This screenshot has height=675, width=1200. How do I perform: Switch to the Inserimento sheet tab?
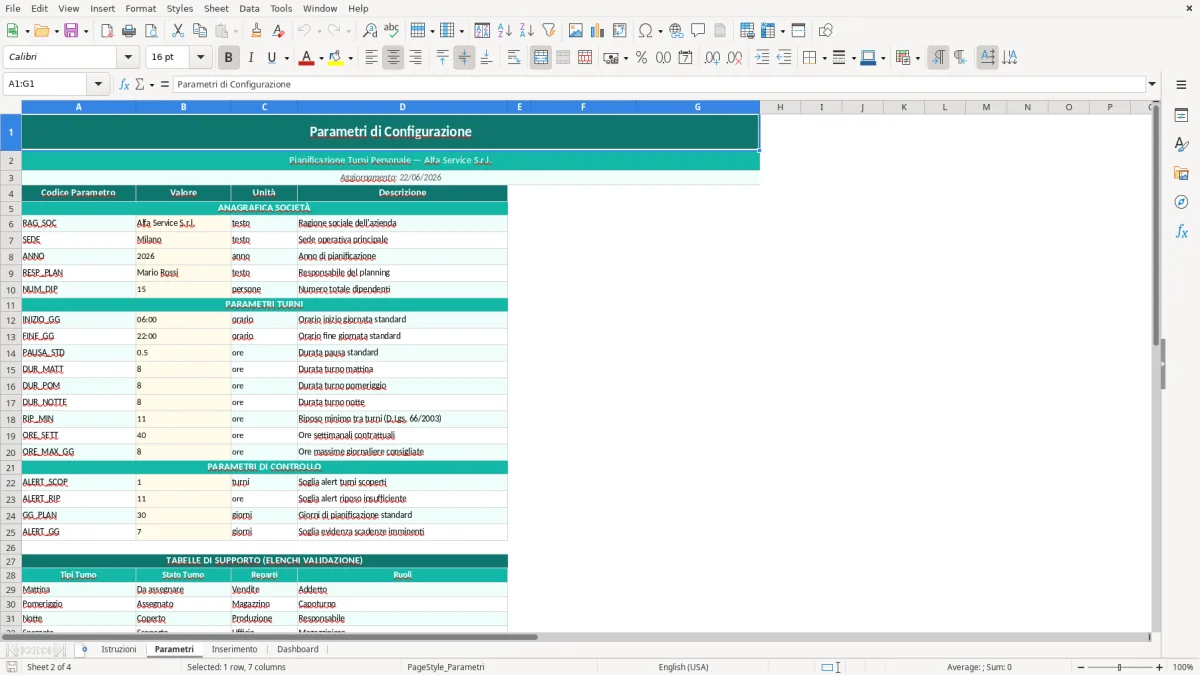pyautogui.click(x=234, y=649)
